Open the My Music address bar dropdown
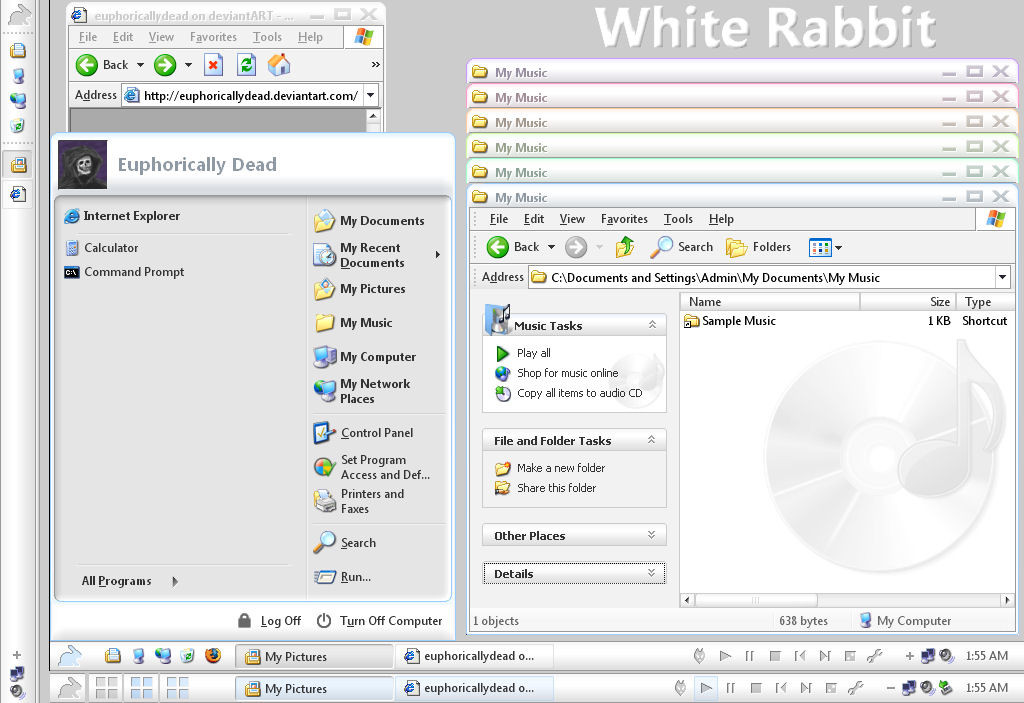This screenshot has height=703, width=1024. tap(1002, 277)
